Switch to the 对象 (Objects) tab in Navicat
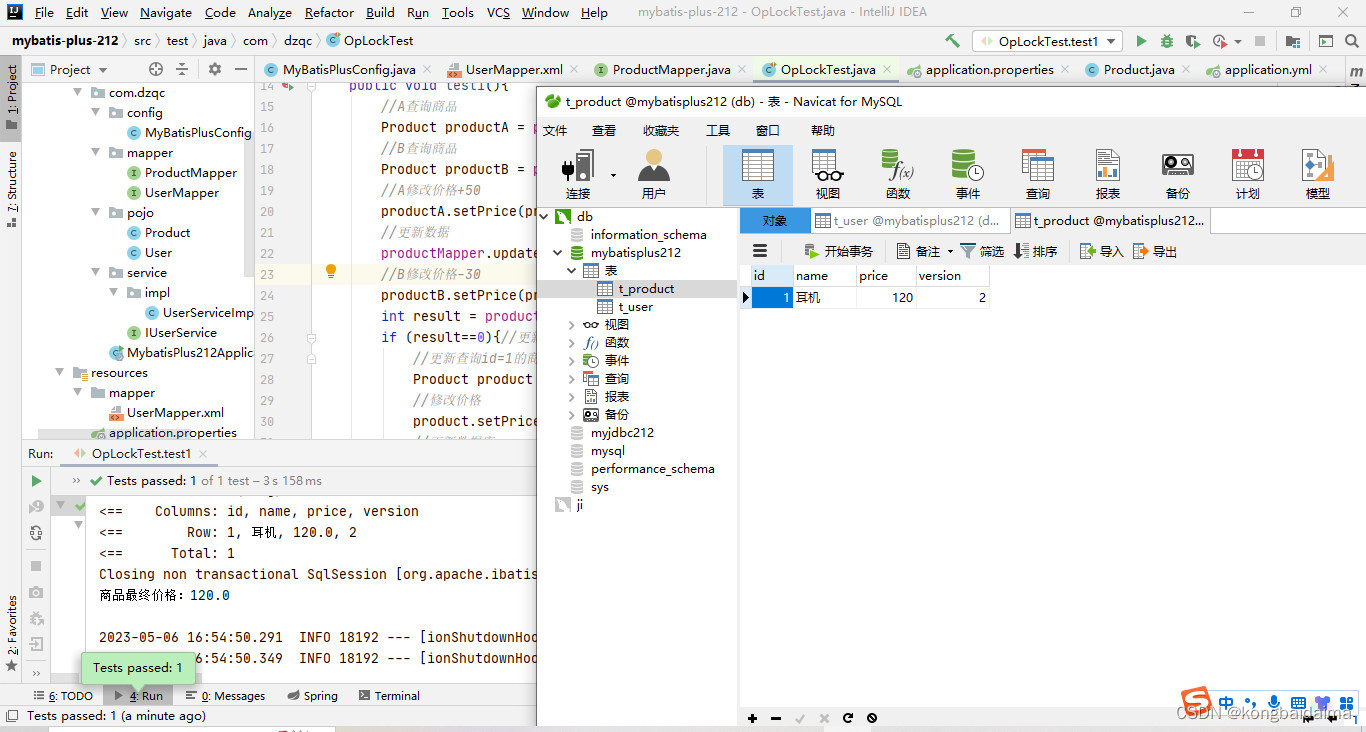The width and height of the screenshot is (1366, 732). (x=775, y=221)
